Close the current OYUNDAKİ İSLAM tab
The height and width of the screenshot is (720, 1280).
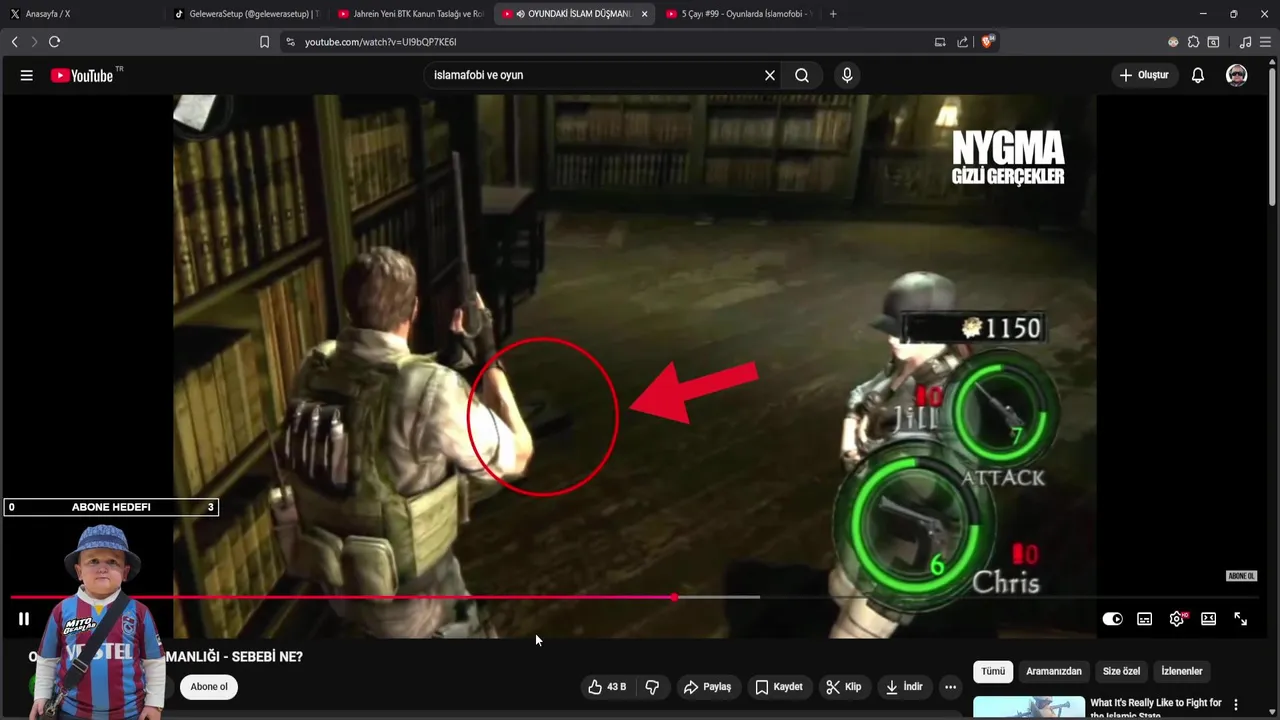coord(644,14)
